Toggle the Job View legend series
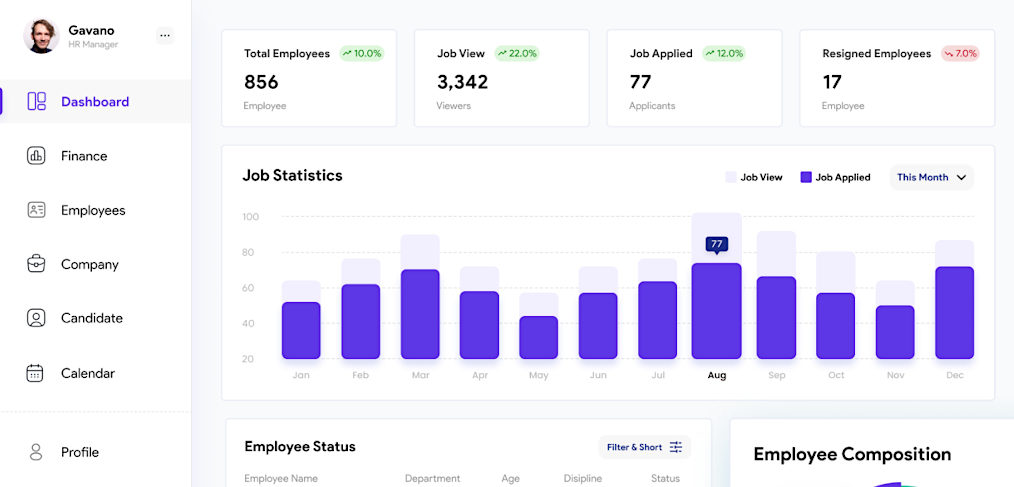Viewport: 1014px width, 487px height. (x=754, y=177)
